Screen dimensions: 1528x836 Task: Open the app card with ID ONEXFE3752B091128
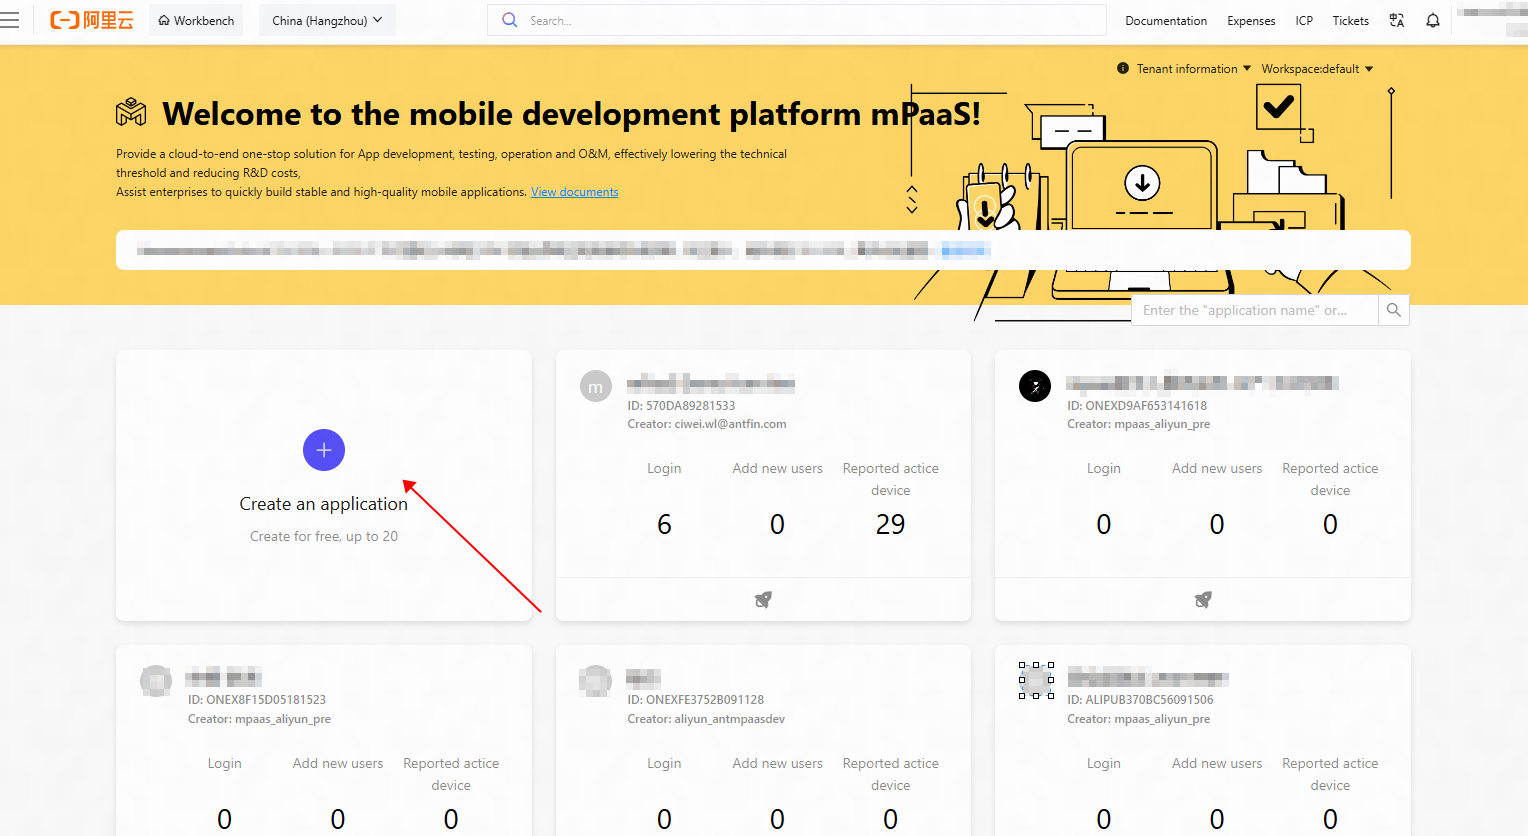[x=763, y=740]
